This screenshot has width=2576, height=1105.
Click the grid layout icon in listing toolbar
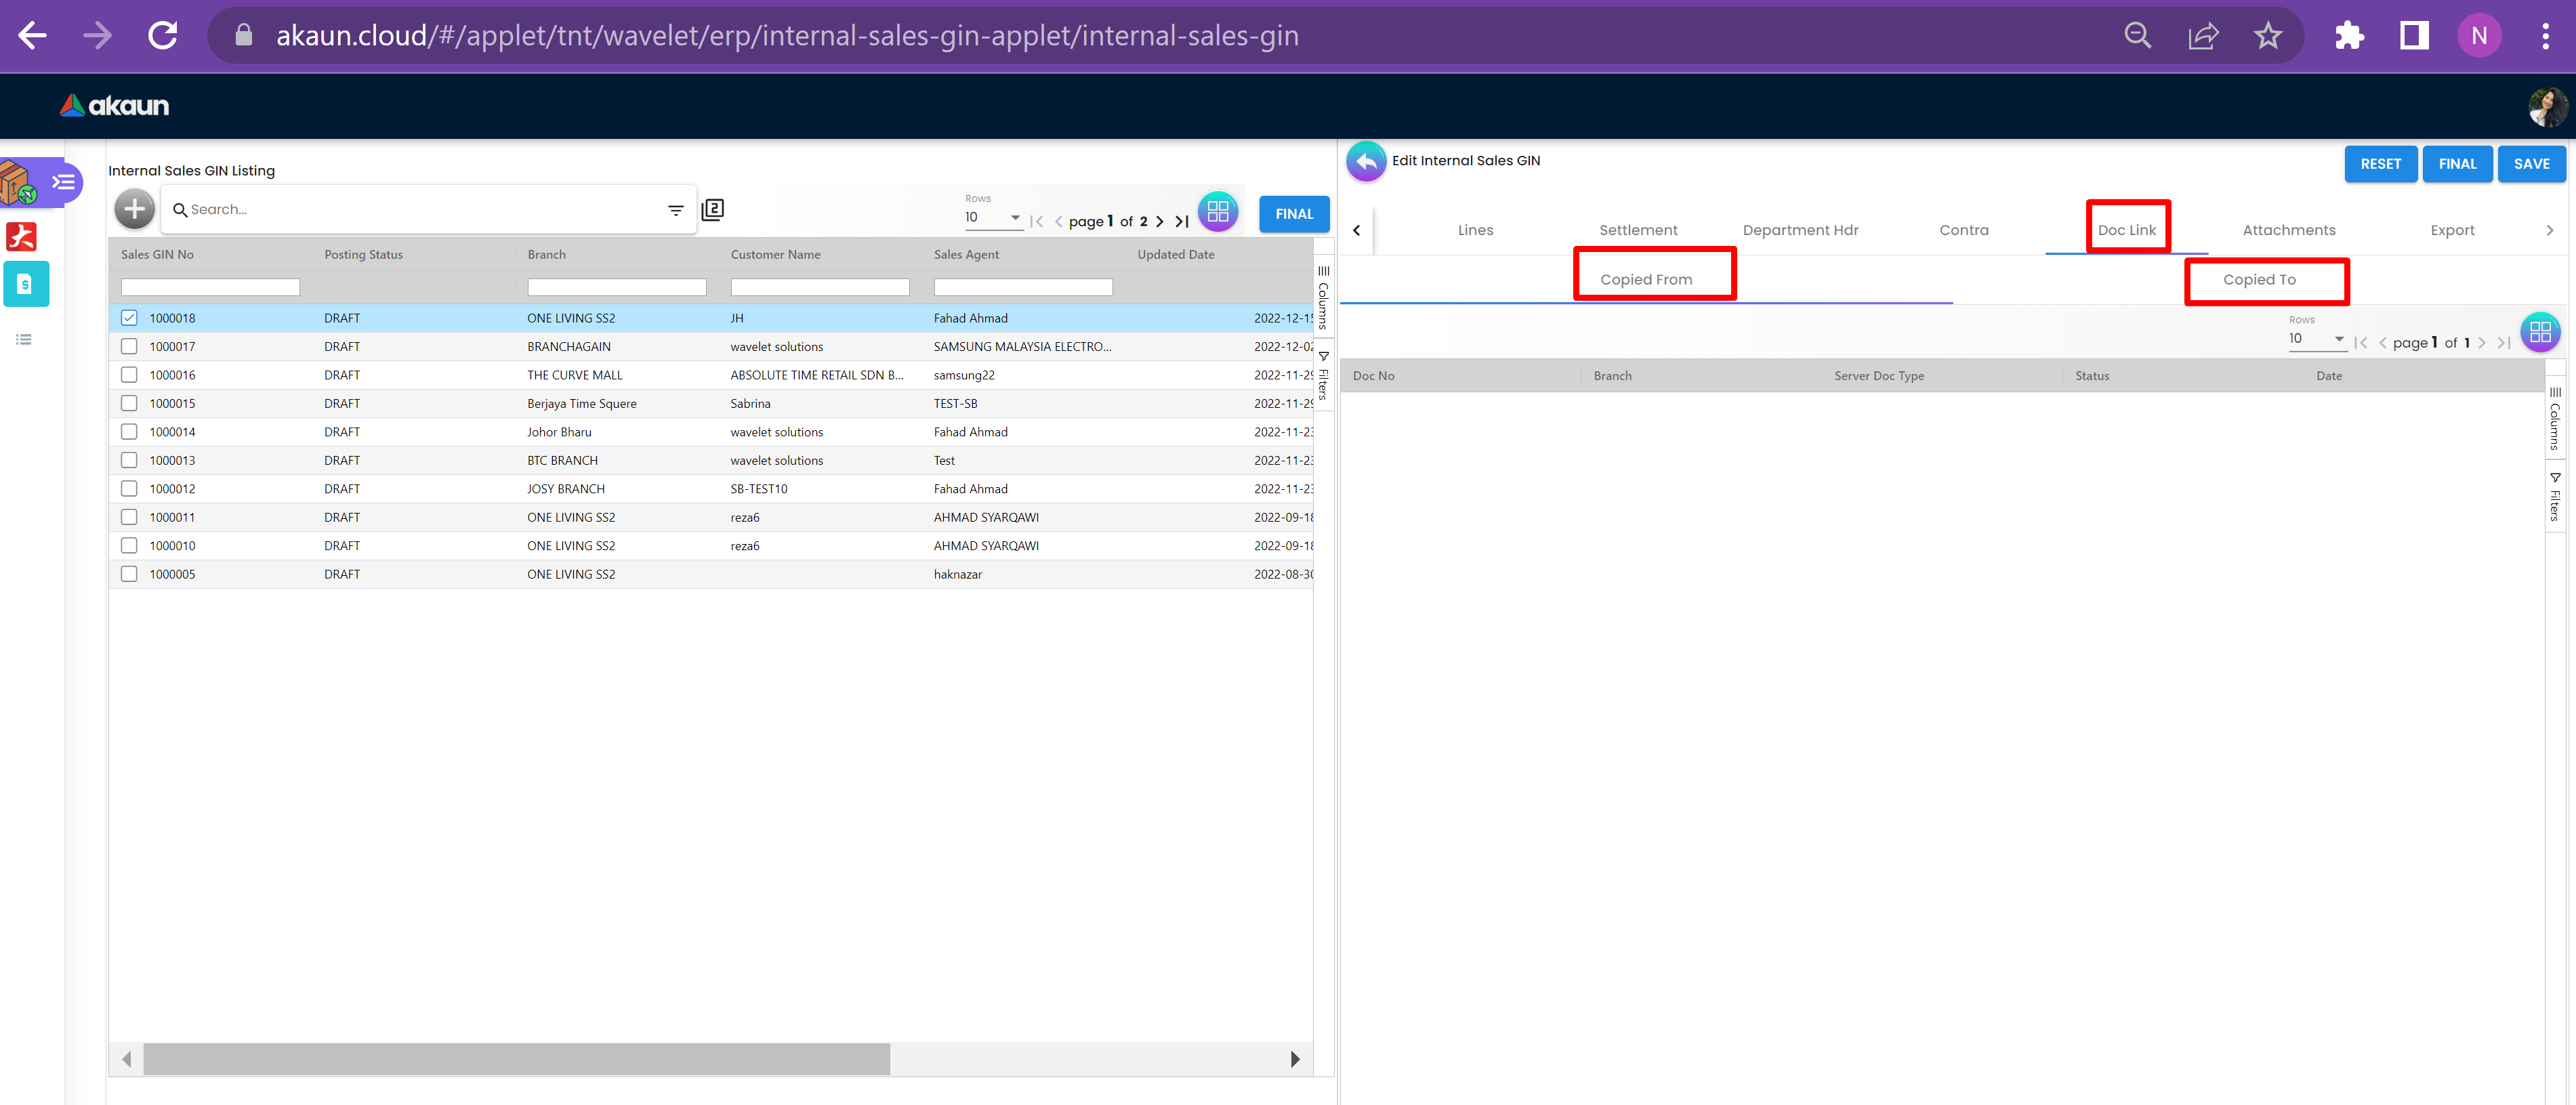[1217, 211]
